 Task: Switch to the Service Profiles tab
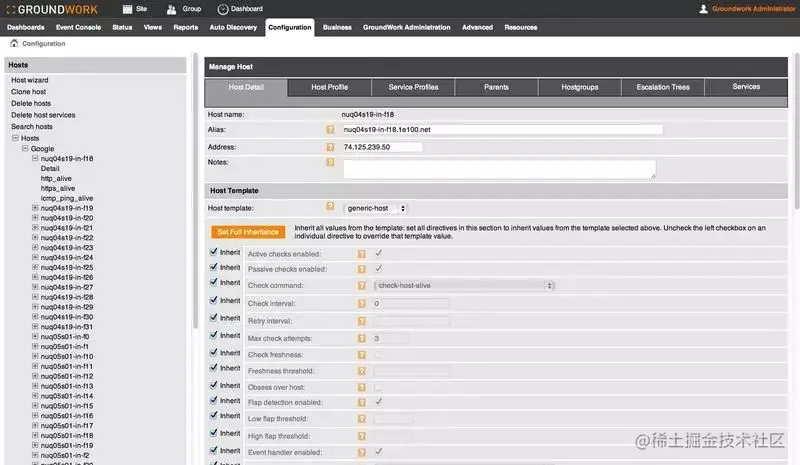tap(413, 87)
